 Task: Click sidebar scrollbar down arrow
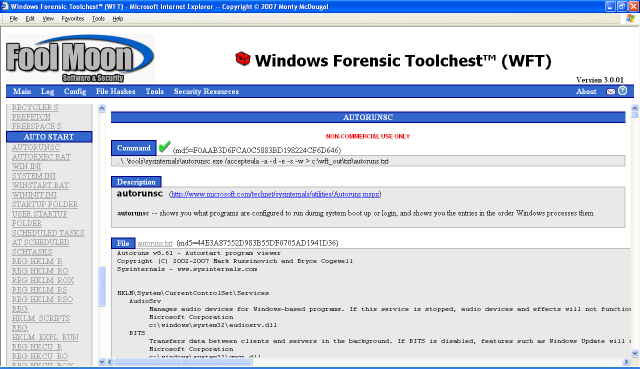click(102, 362)
